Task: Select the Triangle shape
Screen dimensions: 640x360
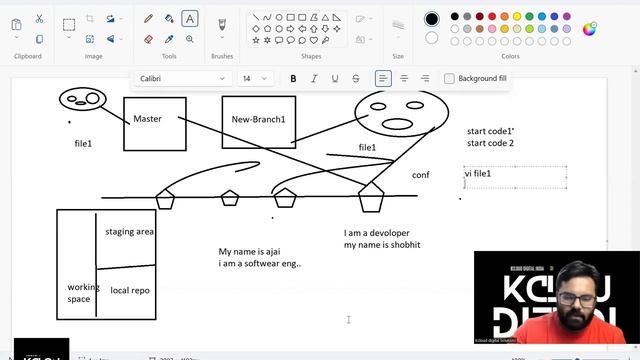Action: (325, 17)
